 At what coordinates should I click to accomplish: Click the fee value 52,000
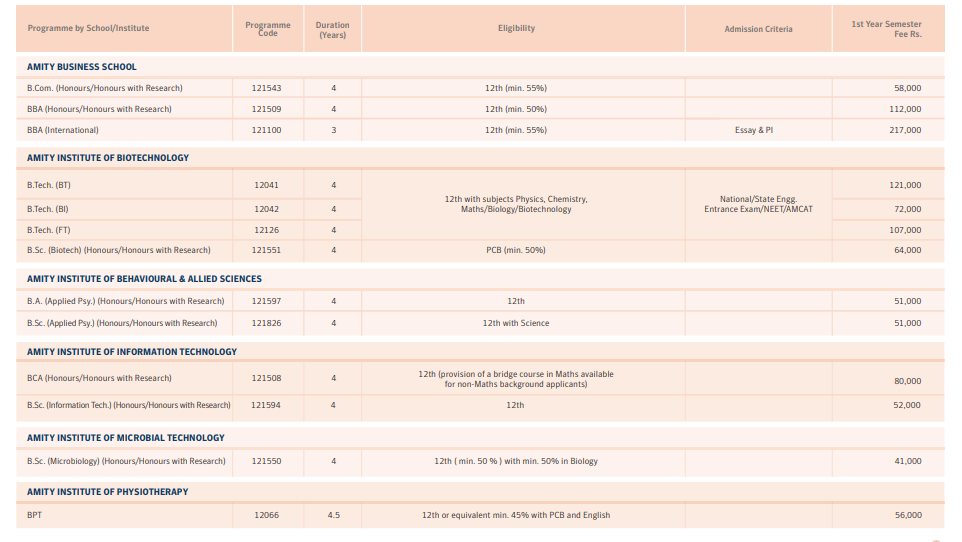[x=907, y=405]
